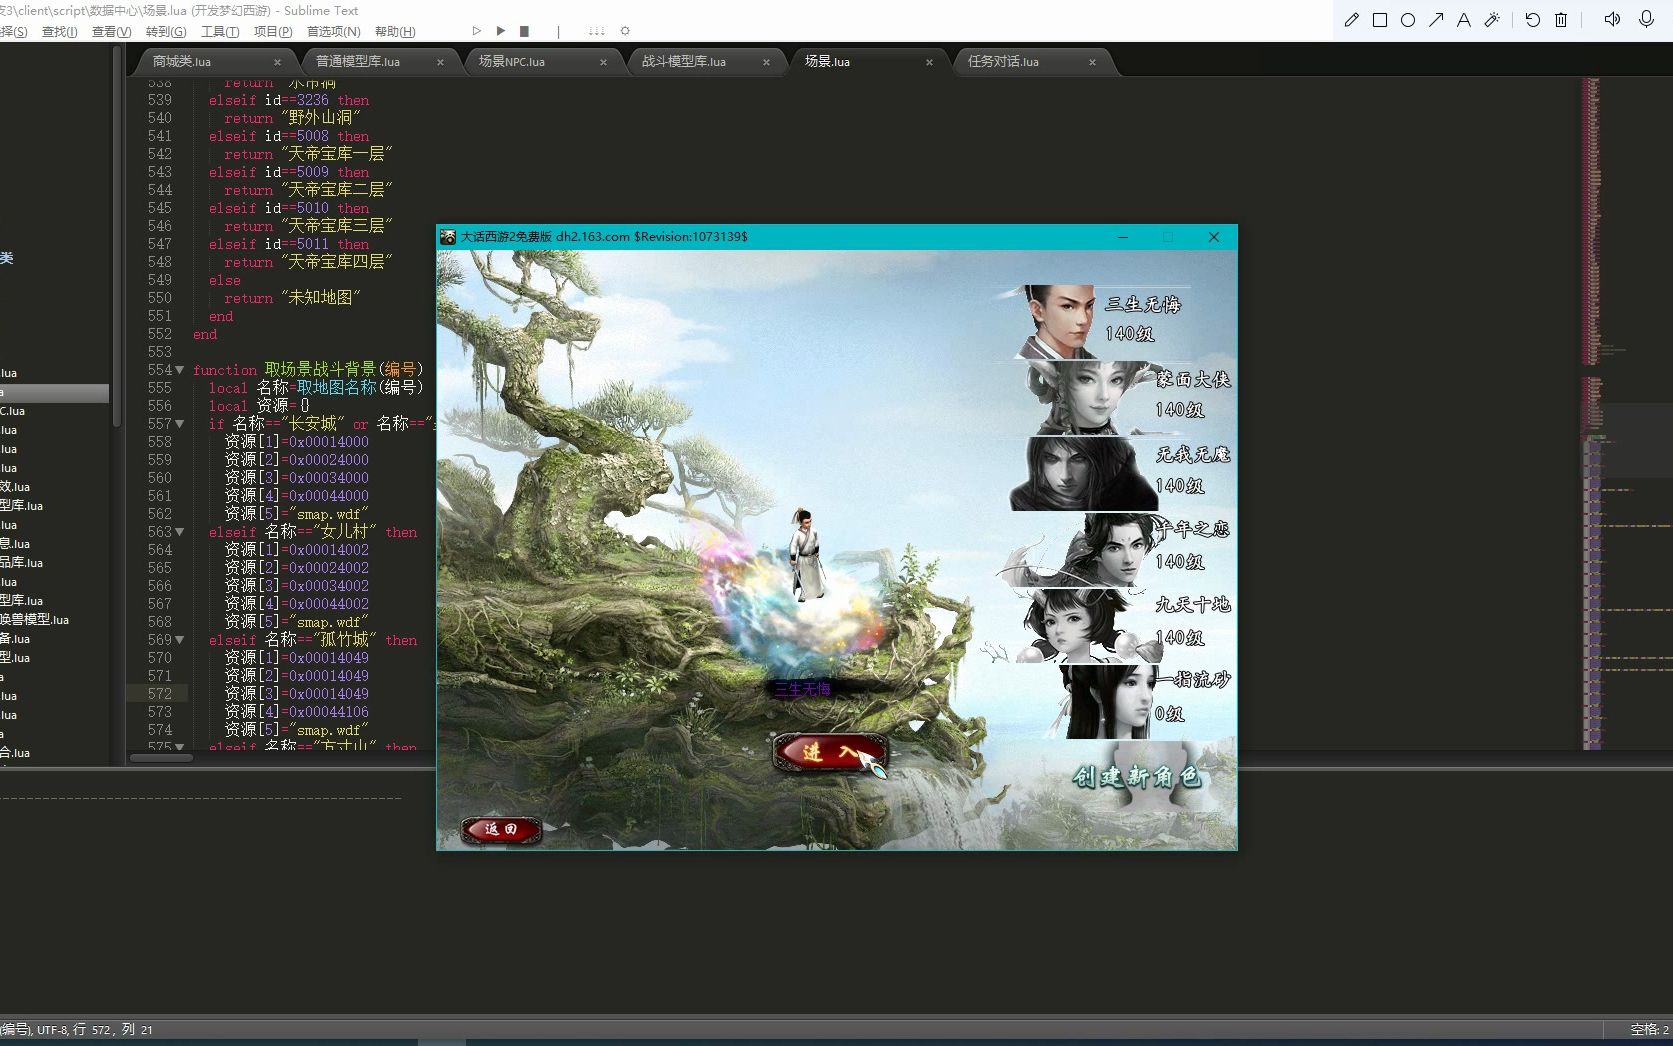The width and height of the screenshot is (1673, 1046).
Task: Click the UTF-8 encoding in status bar
Action: (52, 1029)
